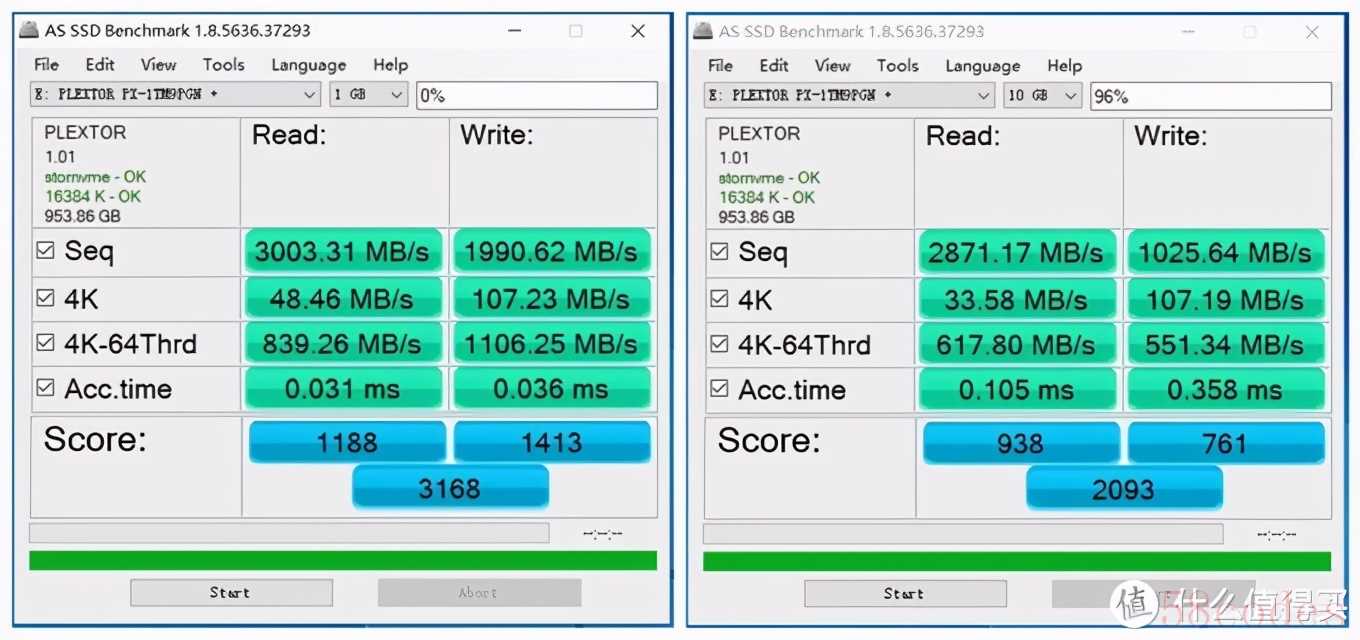Image resolution: width=1360 pixels, height=640 pixels.
Task: Open Edit menu in left window
Action: 100,65
